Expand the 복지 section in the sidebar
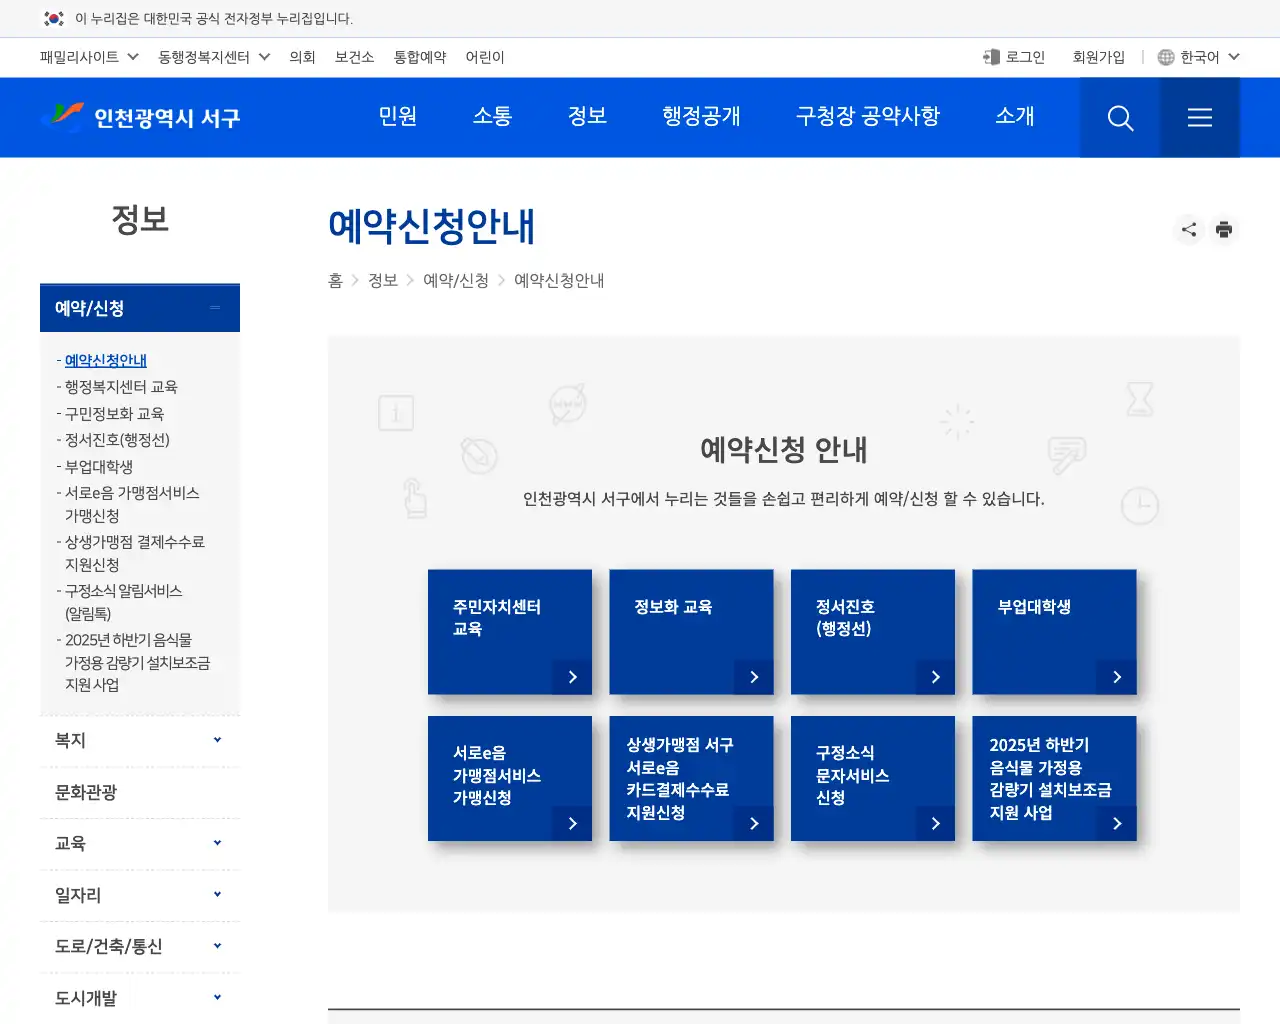Viewport: 1280px width, 1024px height. pos(139,740)
